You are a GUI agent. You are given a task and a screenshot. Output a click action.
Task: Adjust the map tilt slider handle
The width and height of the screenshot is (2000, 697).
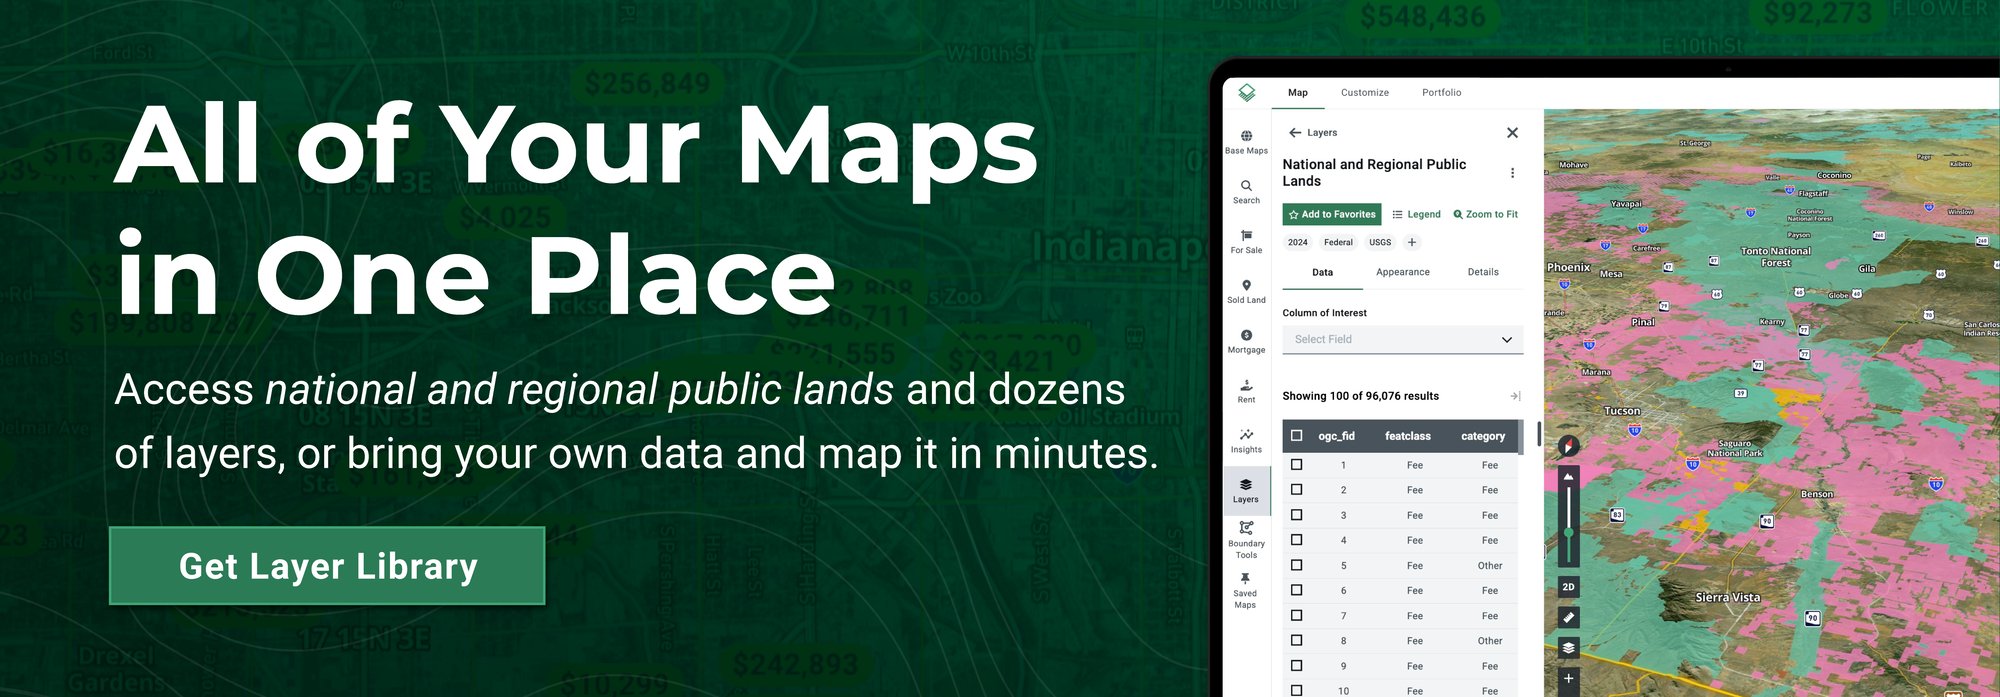[x=1568, y=532]
